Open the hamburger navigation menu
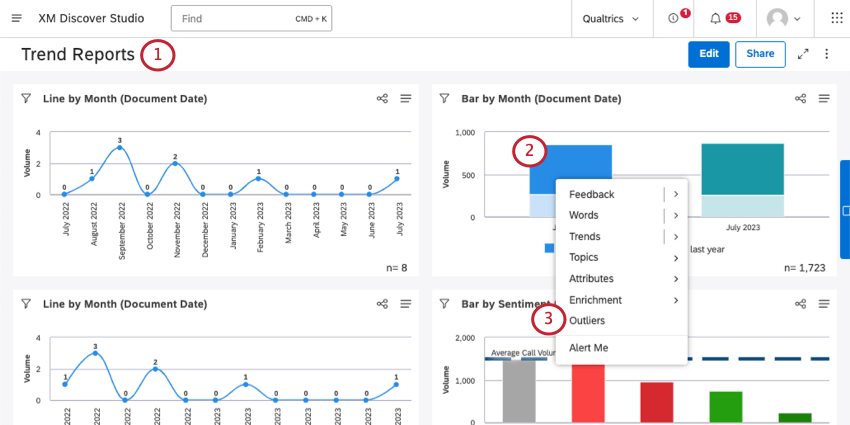Screen dimensions: 850x425 coord(16,19)
